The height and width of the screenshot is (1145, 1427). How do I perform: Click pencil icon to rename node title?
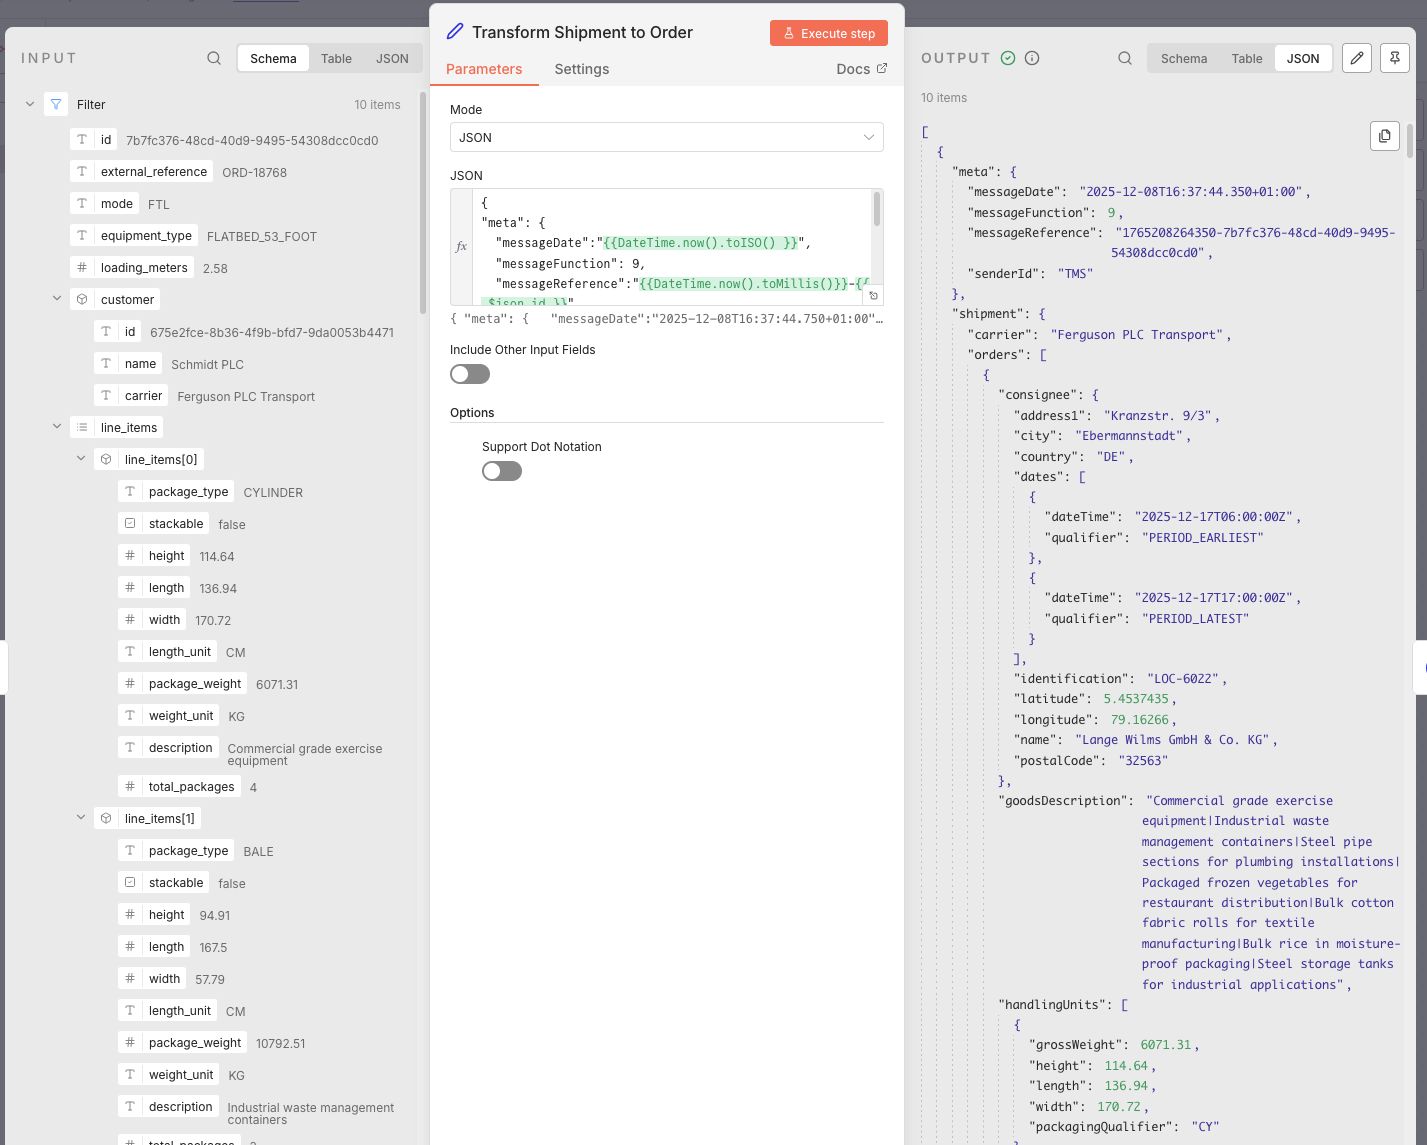[455, 32]
